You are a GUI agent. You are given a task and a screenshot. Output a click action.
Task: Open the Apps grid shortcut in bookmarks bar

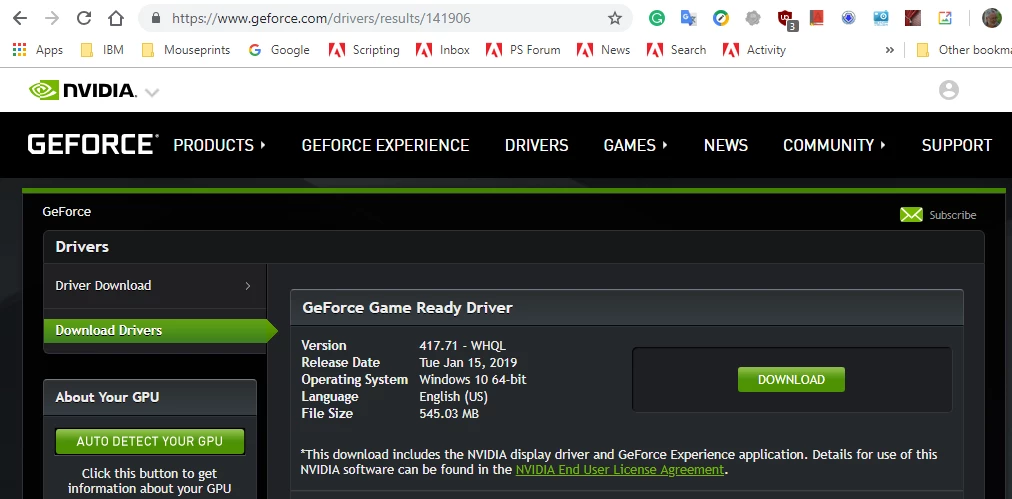(x=38, y=50)
